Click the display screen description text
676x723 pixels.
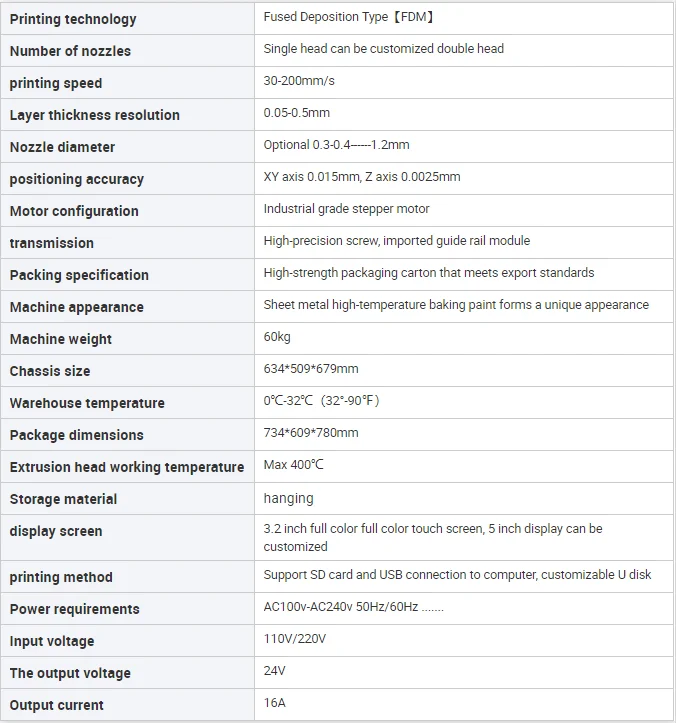[433, 537]
